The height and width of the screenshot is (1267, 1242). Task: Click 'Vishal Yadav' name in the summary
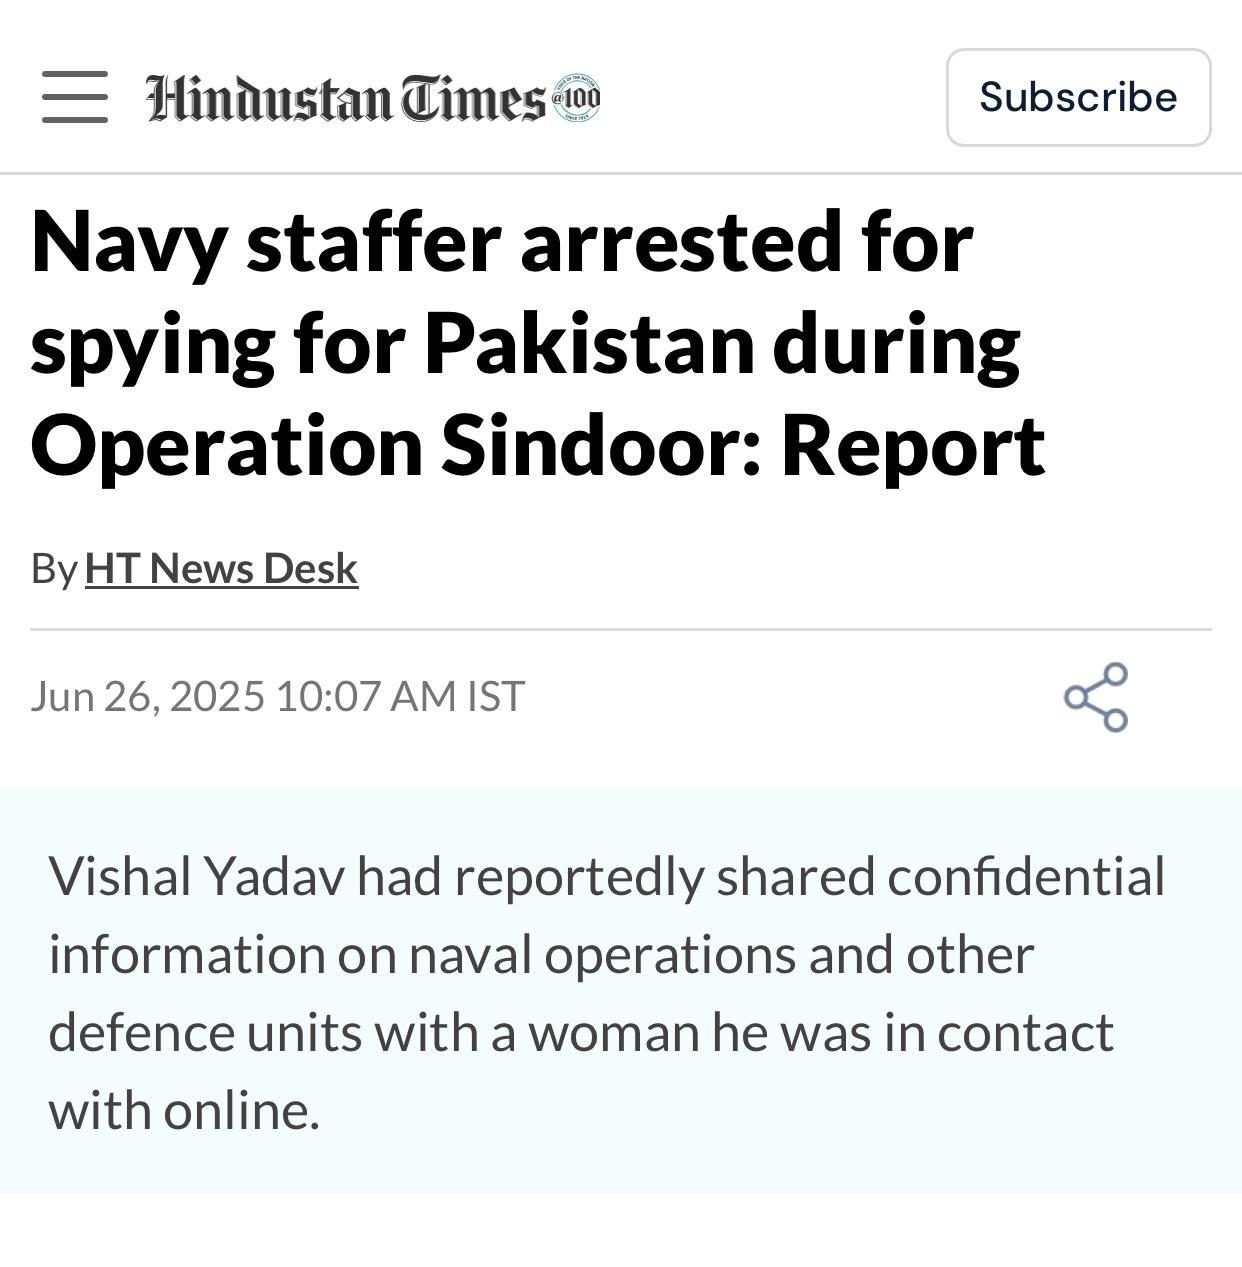tap(196, 876)
